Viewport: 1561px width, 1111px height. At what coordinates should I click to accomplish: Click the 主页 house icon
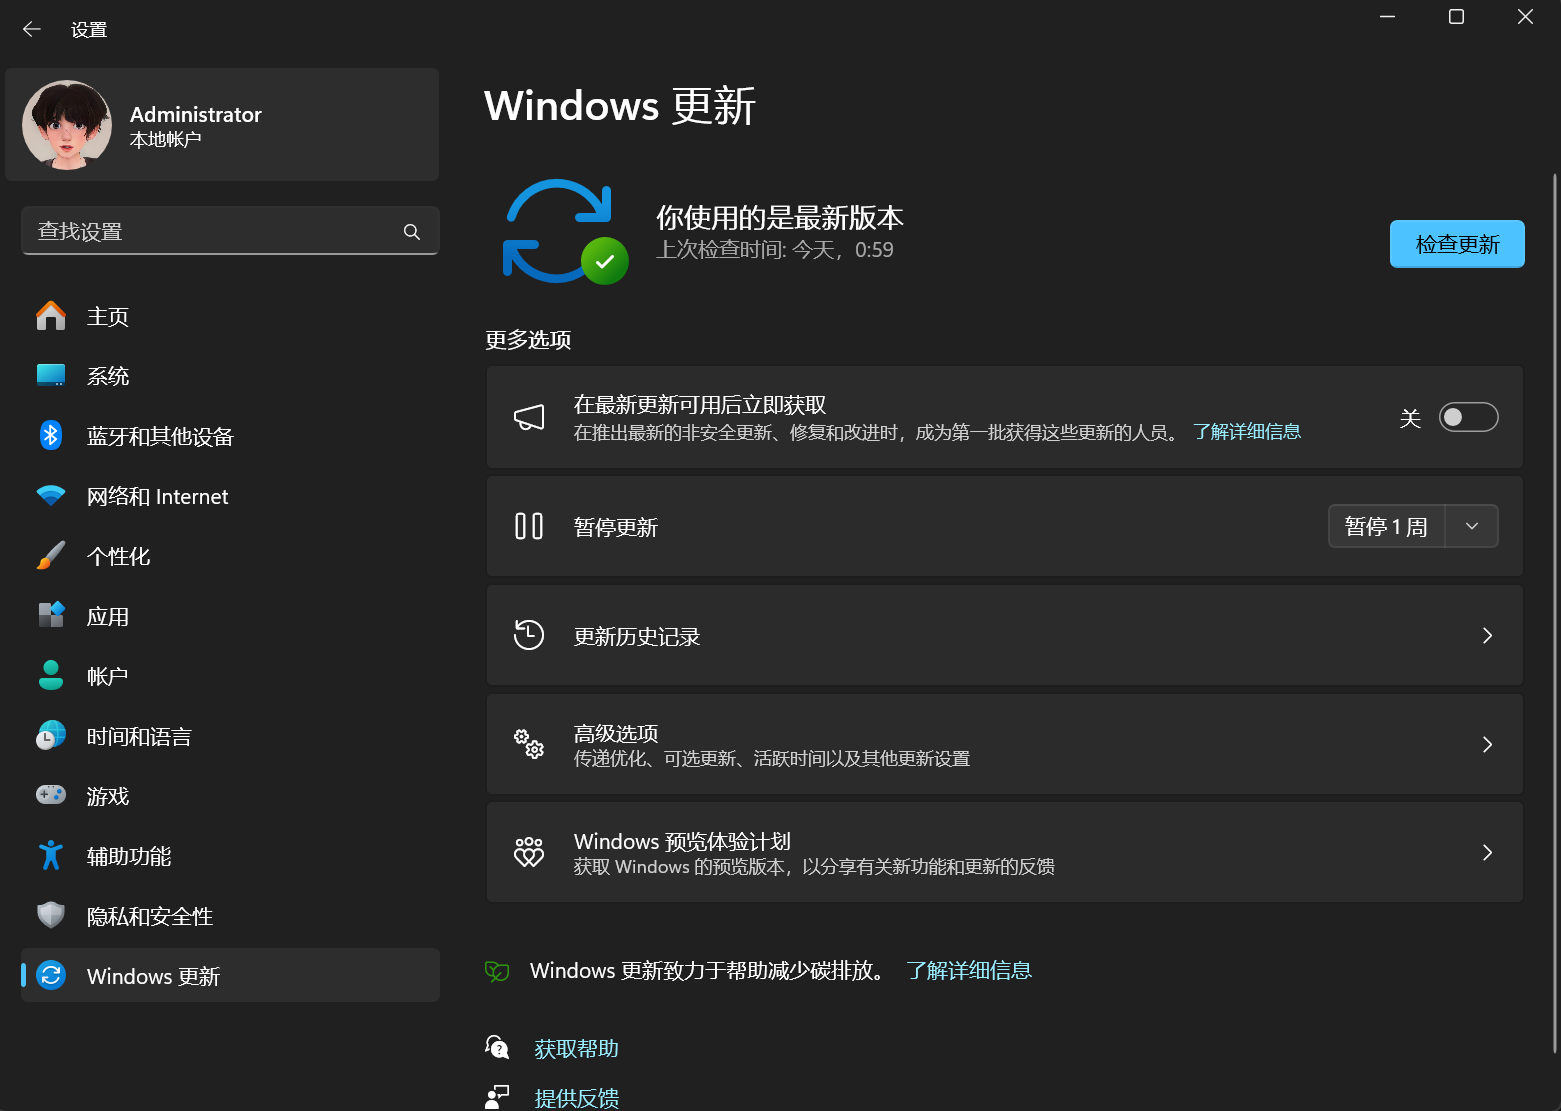click(x=51, y=316)
